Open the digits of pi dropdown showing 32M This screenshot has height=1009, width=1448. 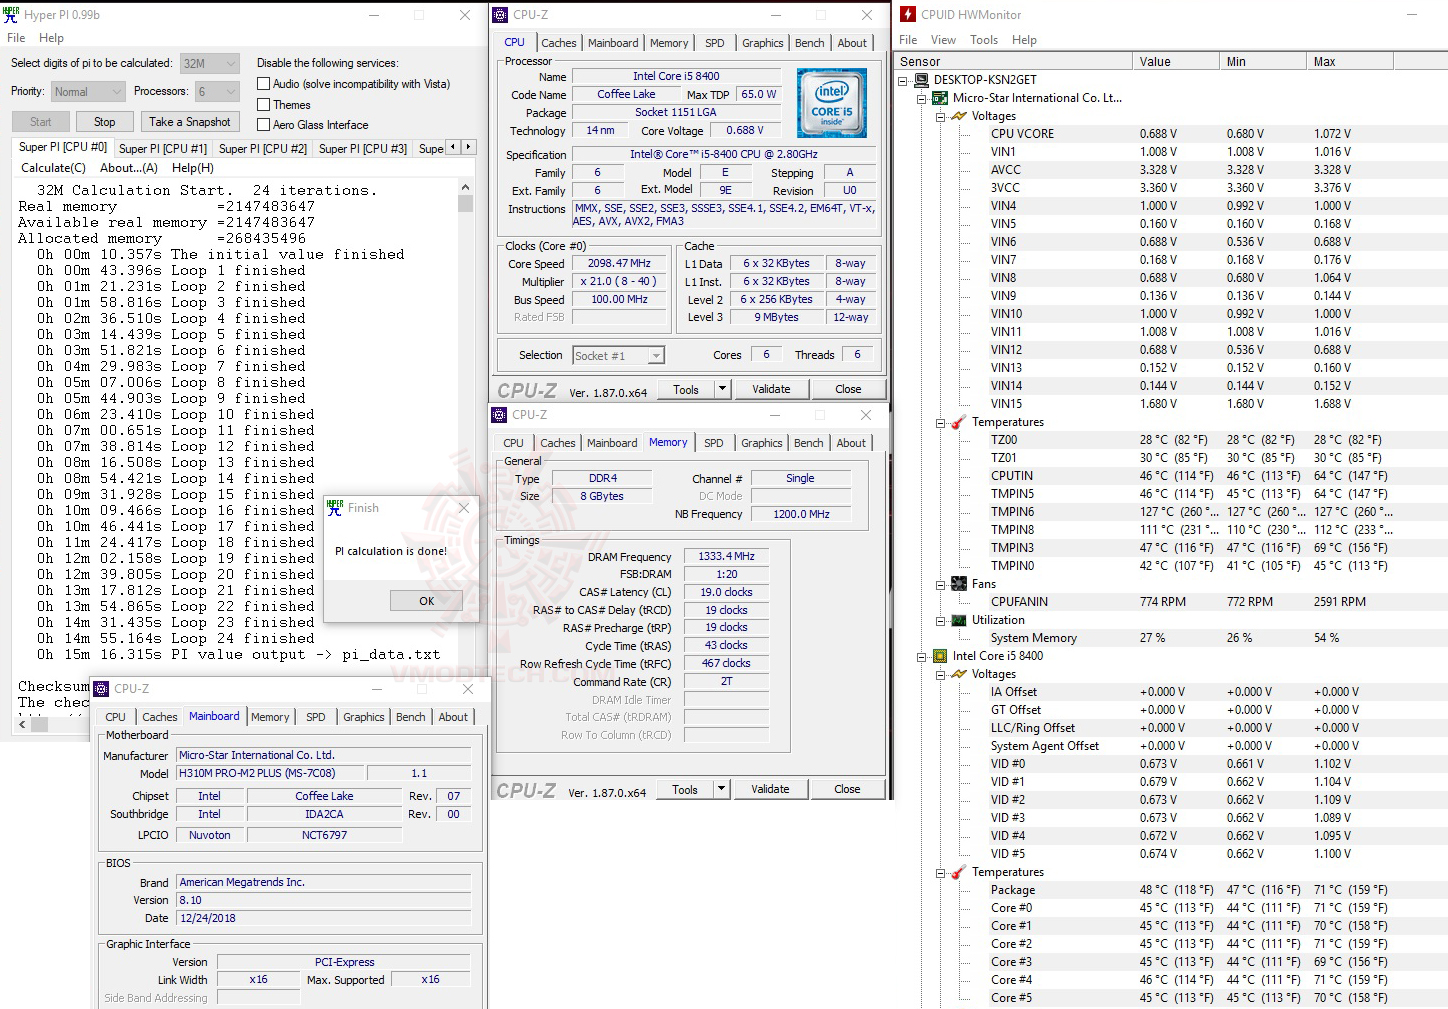(210, 63)
